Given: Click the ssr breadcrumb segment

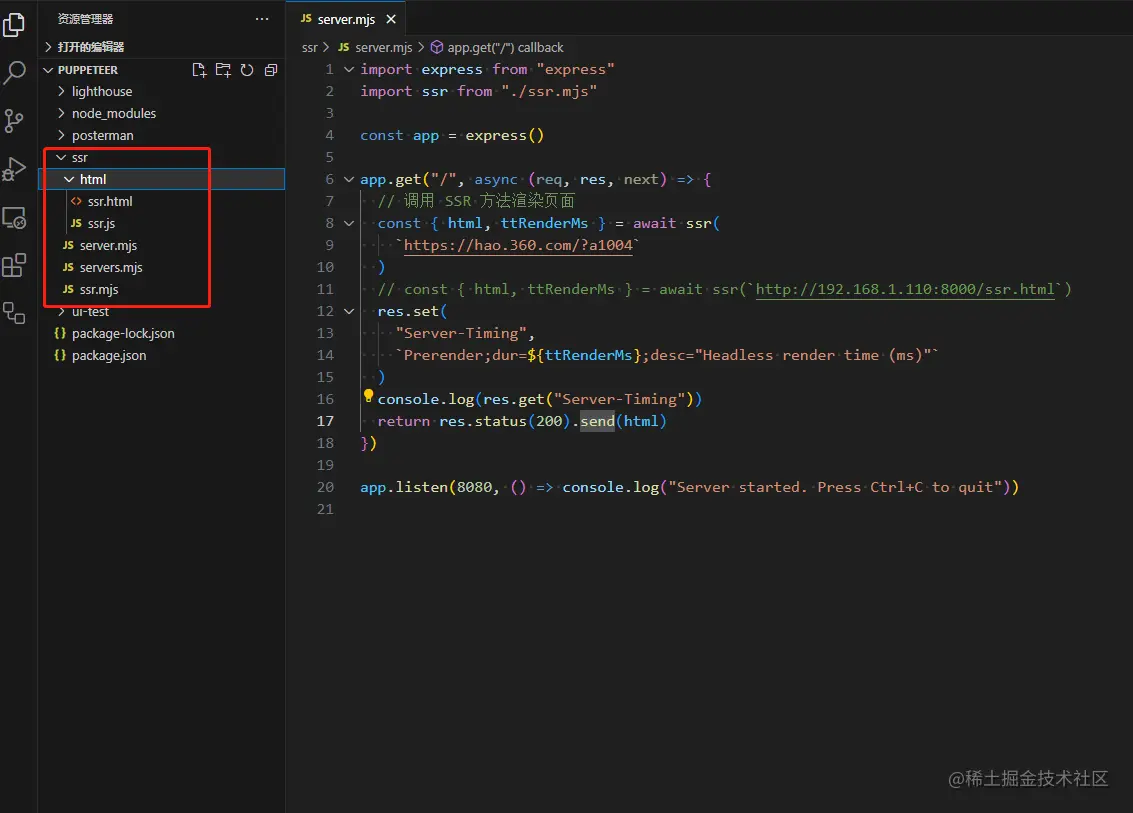Looking at the screenshot, I should coord(309,47).
